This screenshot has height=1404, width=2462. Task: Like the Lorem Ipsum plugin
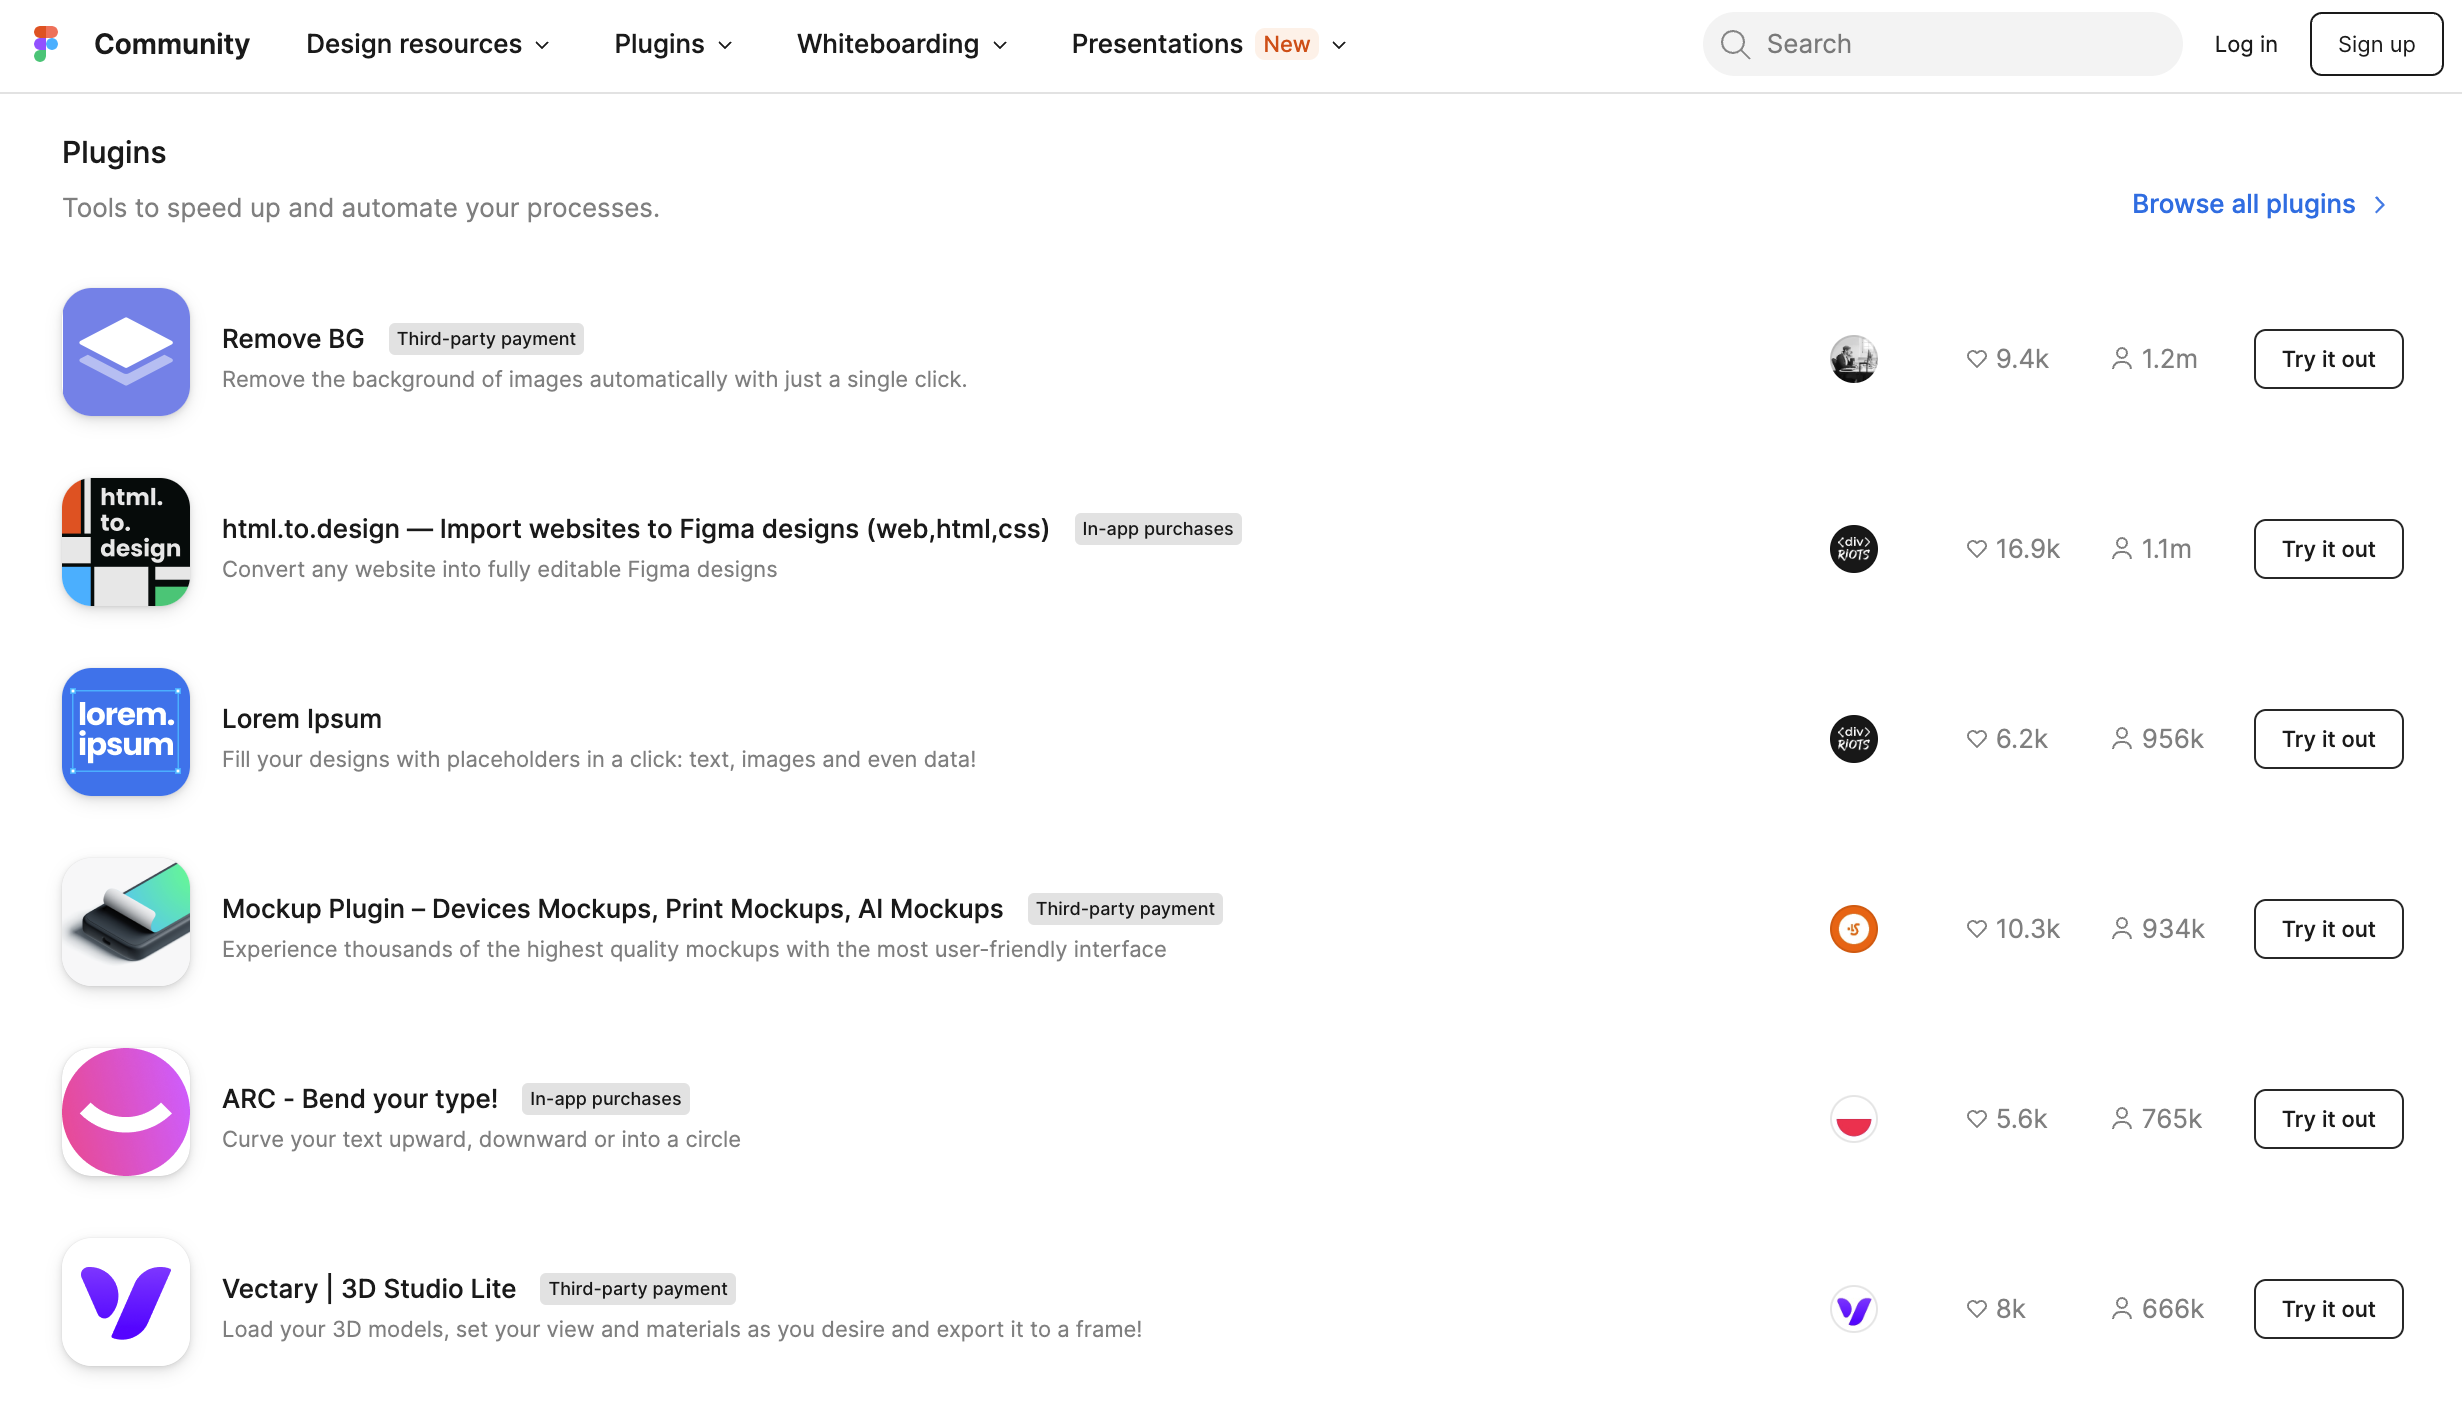[1976, 739]
